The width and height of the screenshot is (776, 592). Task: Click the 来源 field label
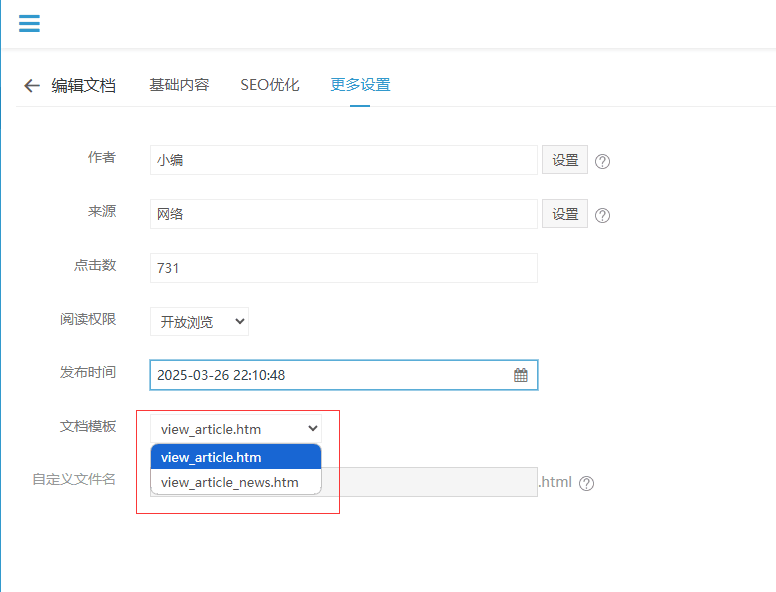point(102,211)
